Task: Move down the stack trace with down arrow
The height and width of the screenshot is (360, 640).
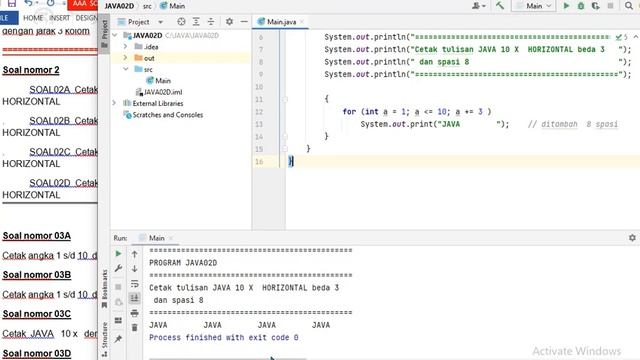Action: [135, 269]
